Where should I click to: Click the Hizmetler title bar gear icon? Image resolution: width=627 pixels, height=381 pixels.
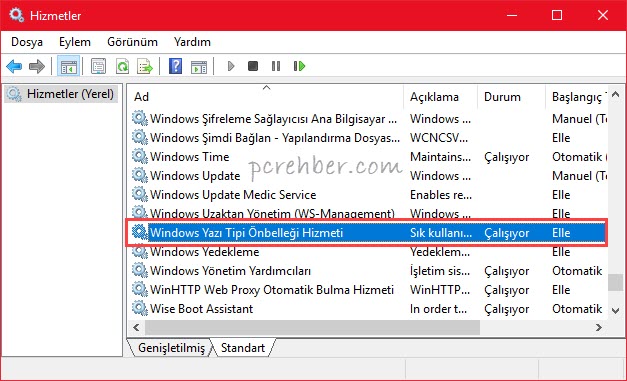(x=17, y=15)
